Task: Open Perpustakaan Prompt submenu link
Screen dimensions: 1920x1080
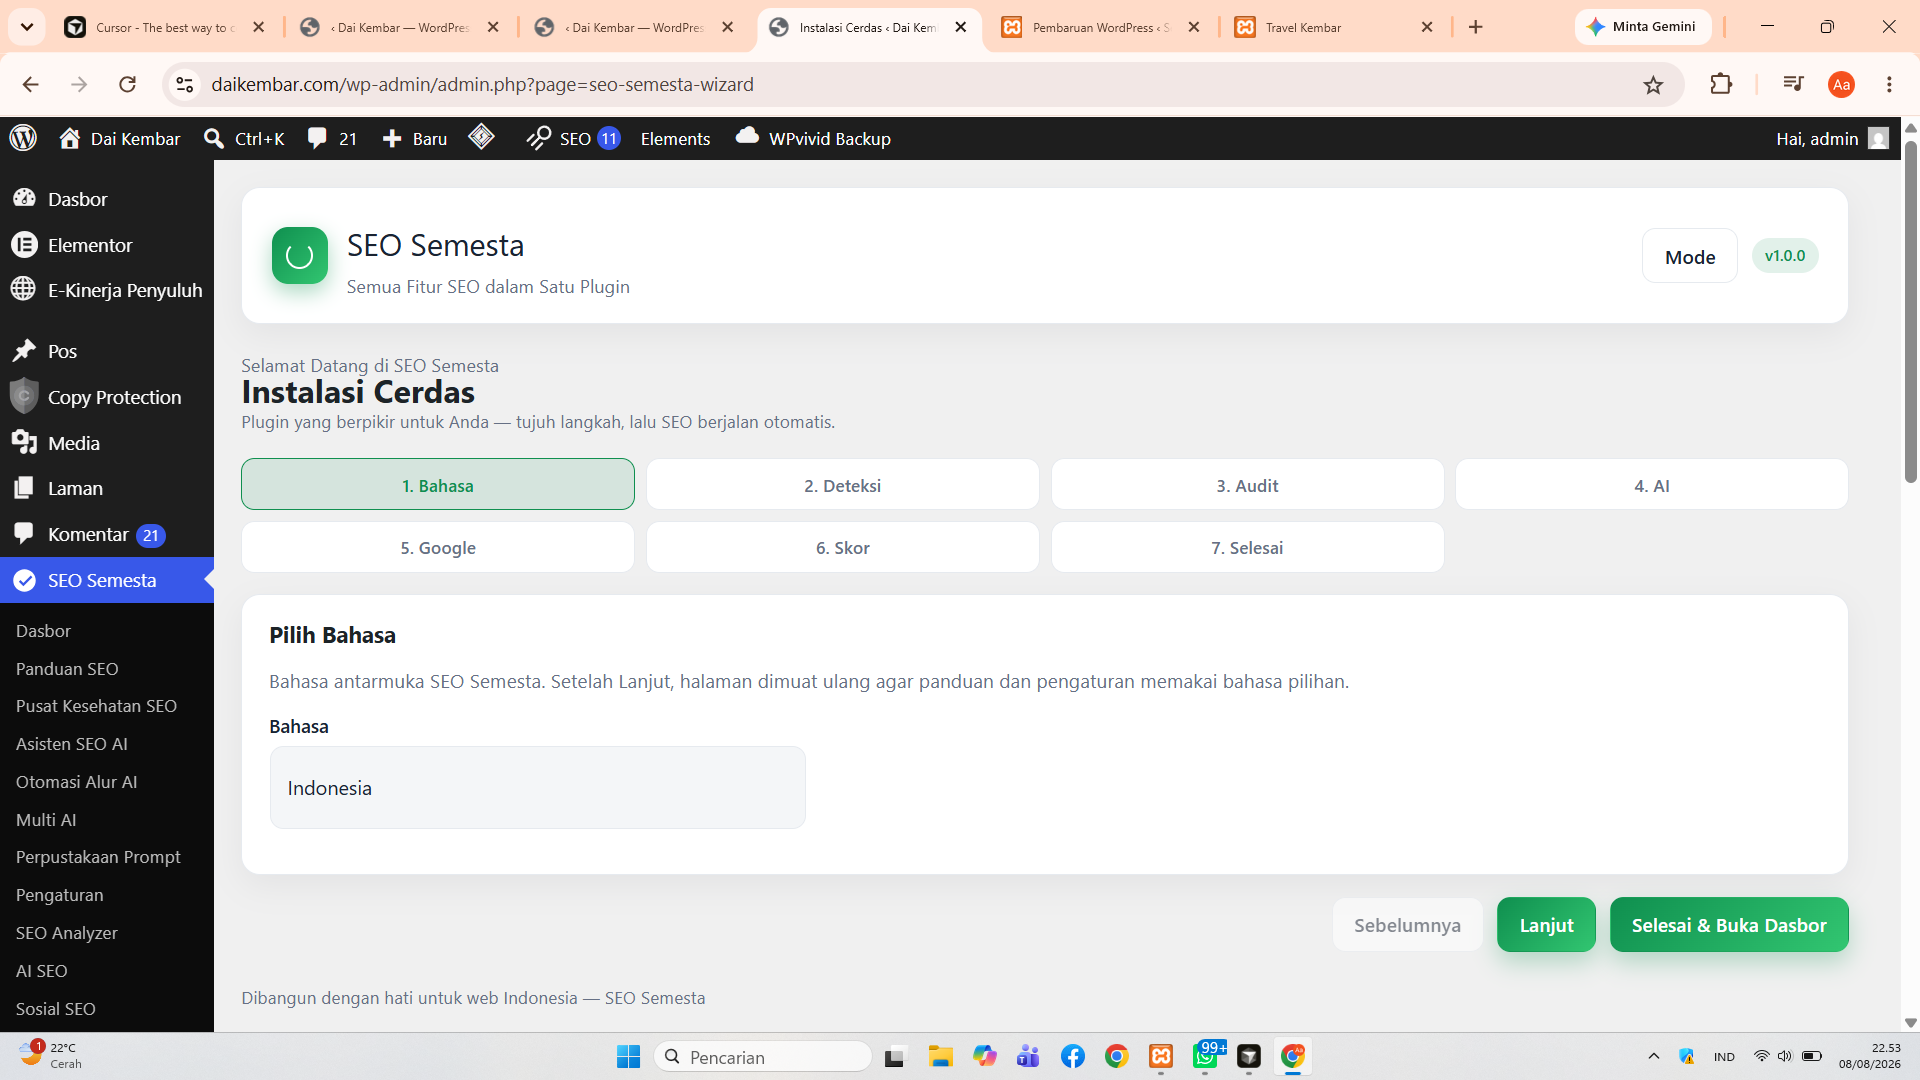Action: point(98,857)
